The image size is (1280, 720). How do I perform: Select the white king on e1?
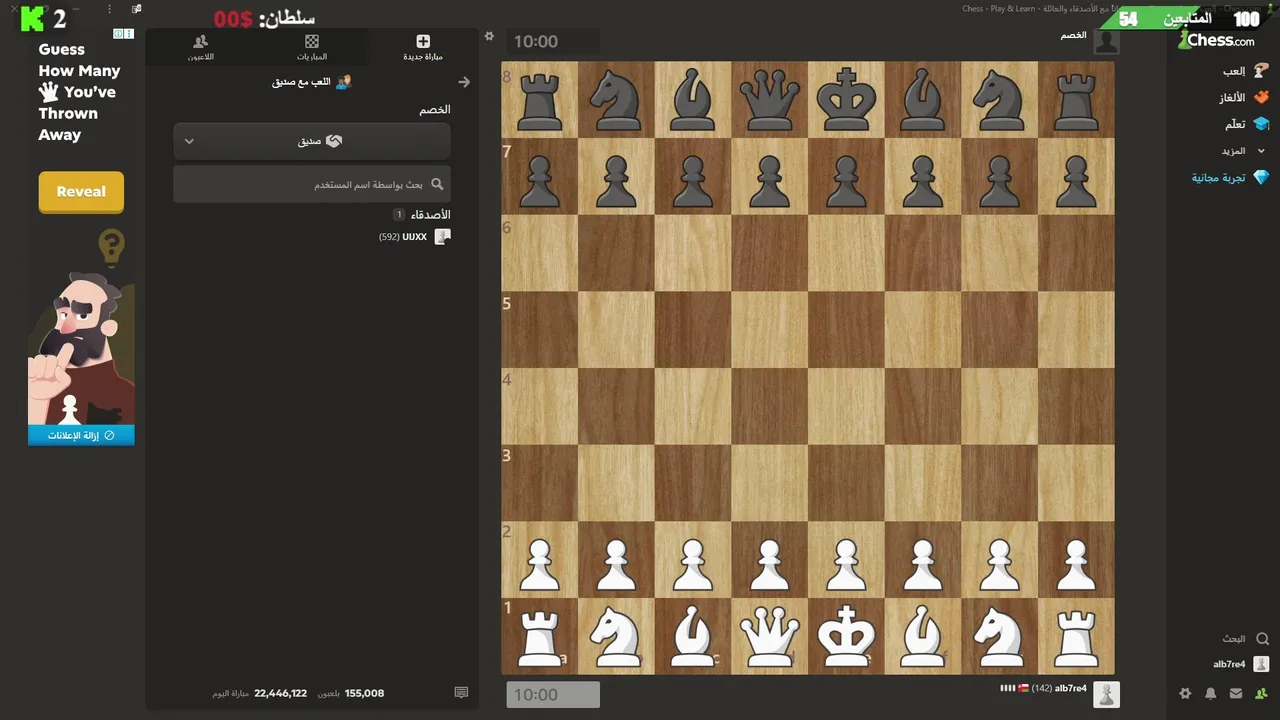pyautogui.click(x=846, y=635)
